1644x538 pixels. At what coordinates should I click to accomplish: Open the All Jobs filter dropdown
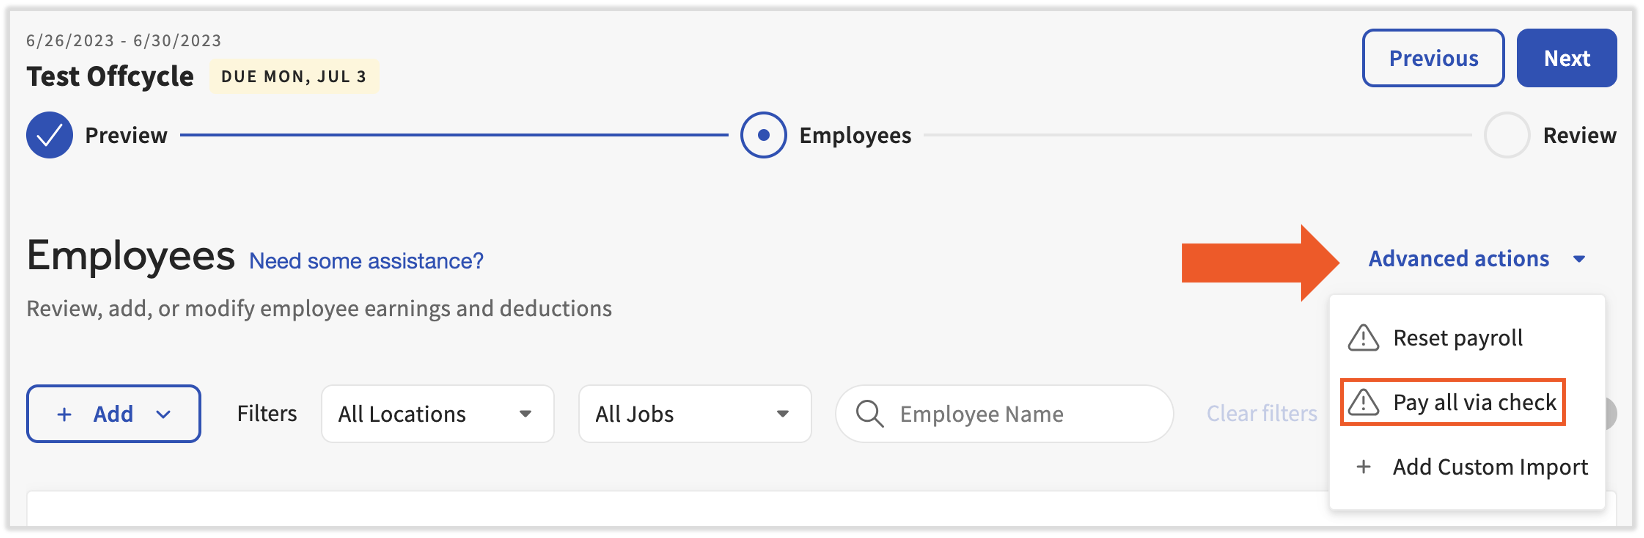coord(694,414)
